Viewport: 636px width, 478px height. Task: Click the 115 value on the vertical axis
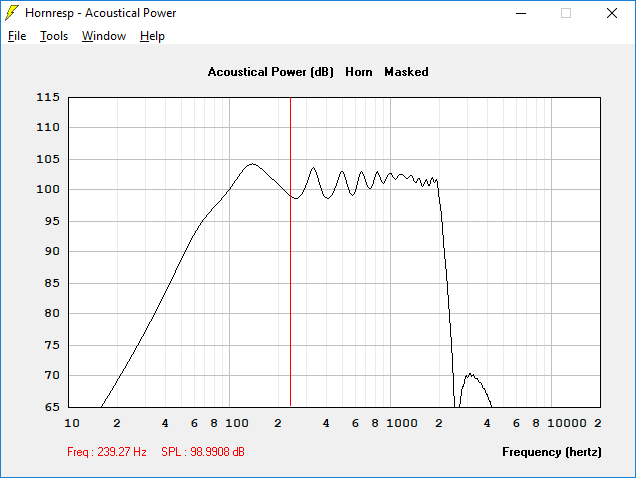(48, 97)
